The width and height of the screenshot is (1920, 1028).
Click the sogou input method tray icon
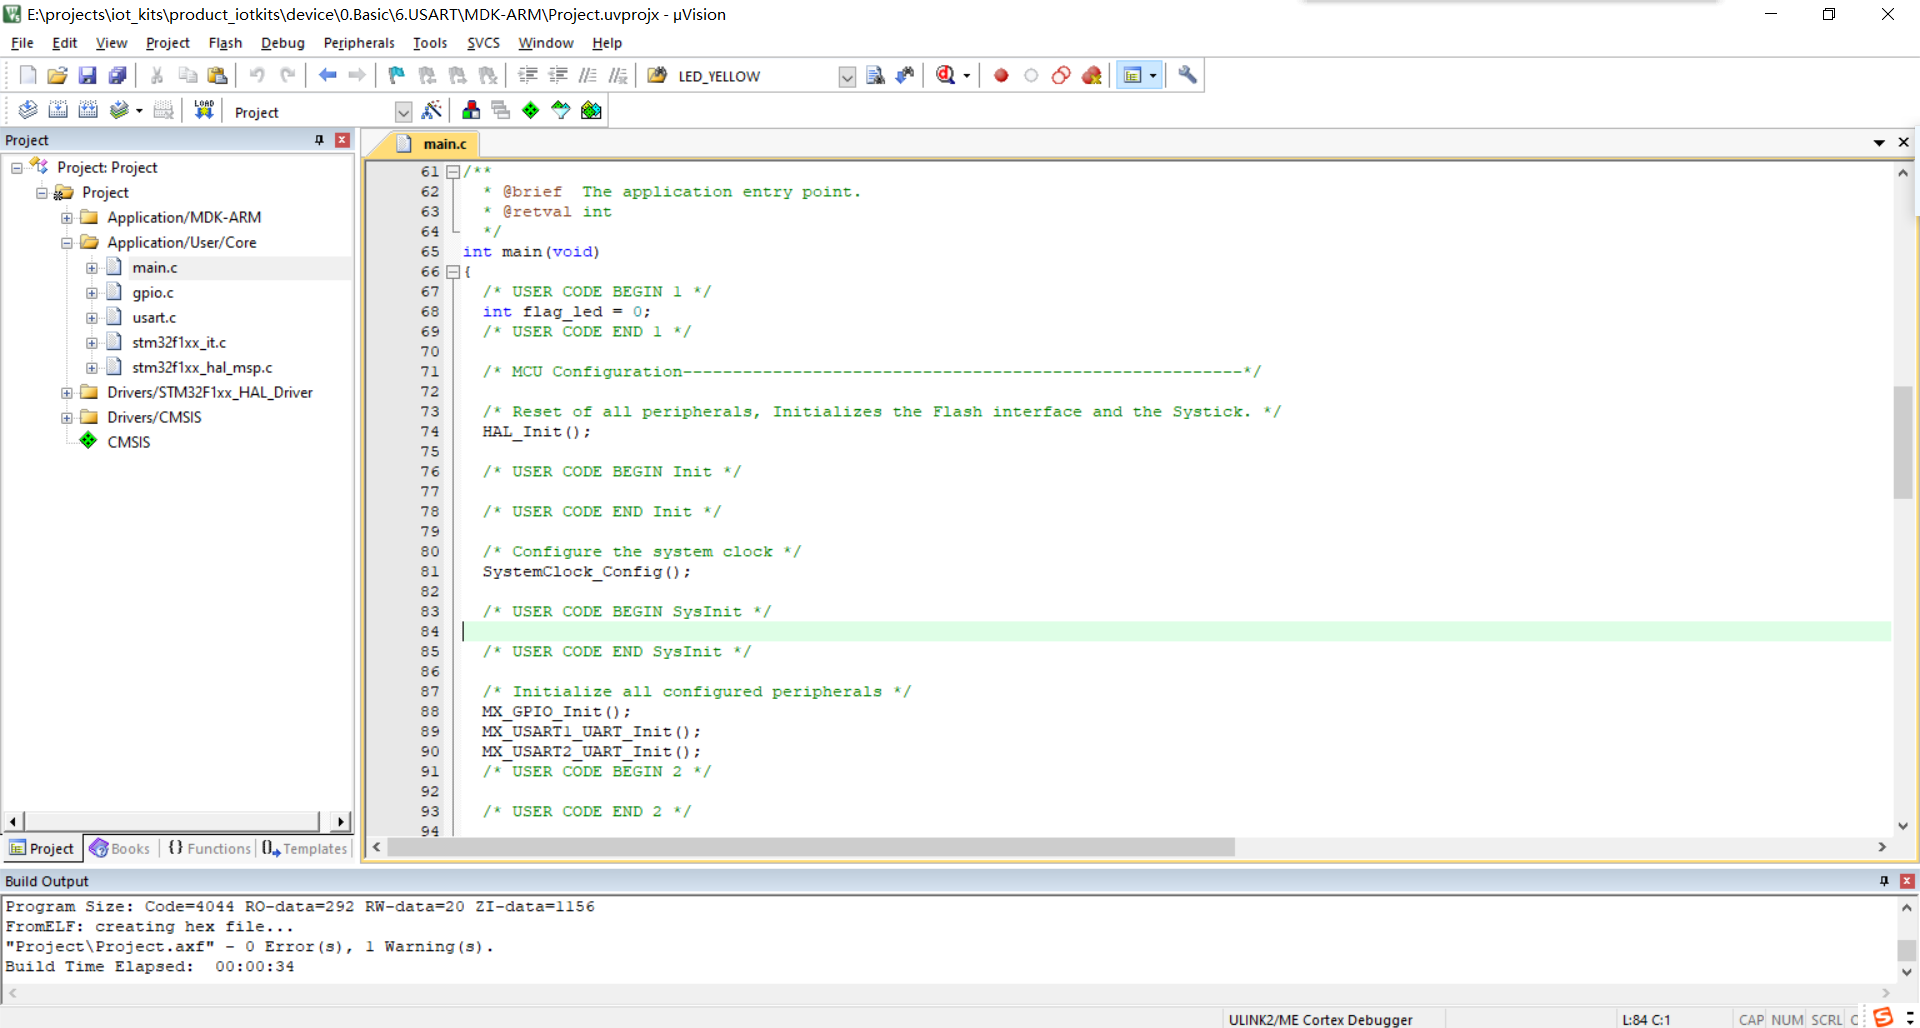[x=1883, y=1017]
